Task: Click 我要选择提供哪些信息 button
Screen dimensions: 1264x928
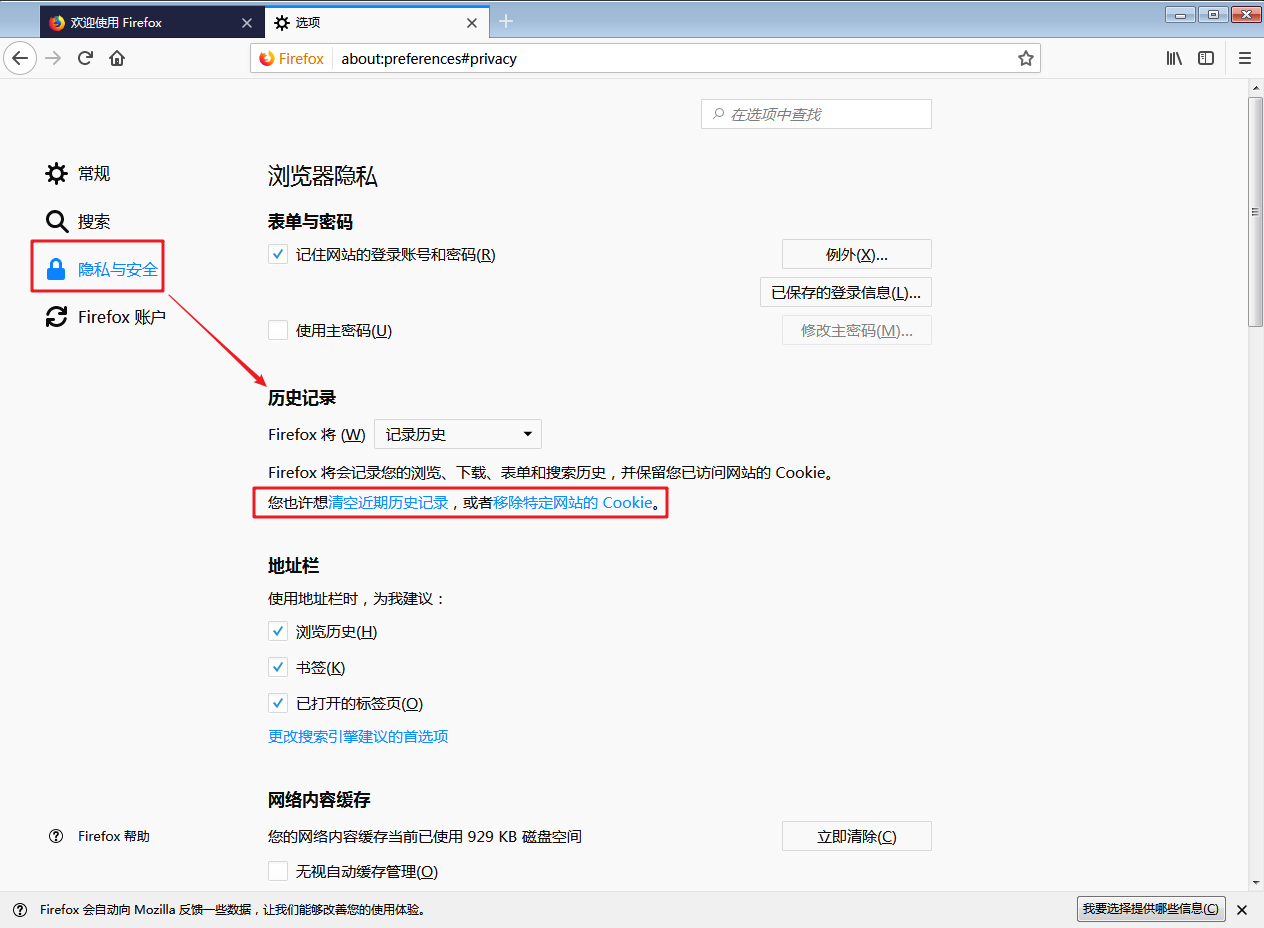Action: (1151, 909)
